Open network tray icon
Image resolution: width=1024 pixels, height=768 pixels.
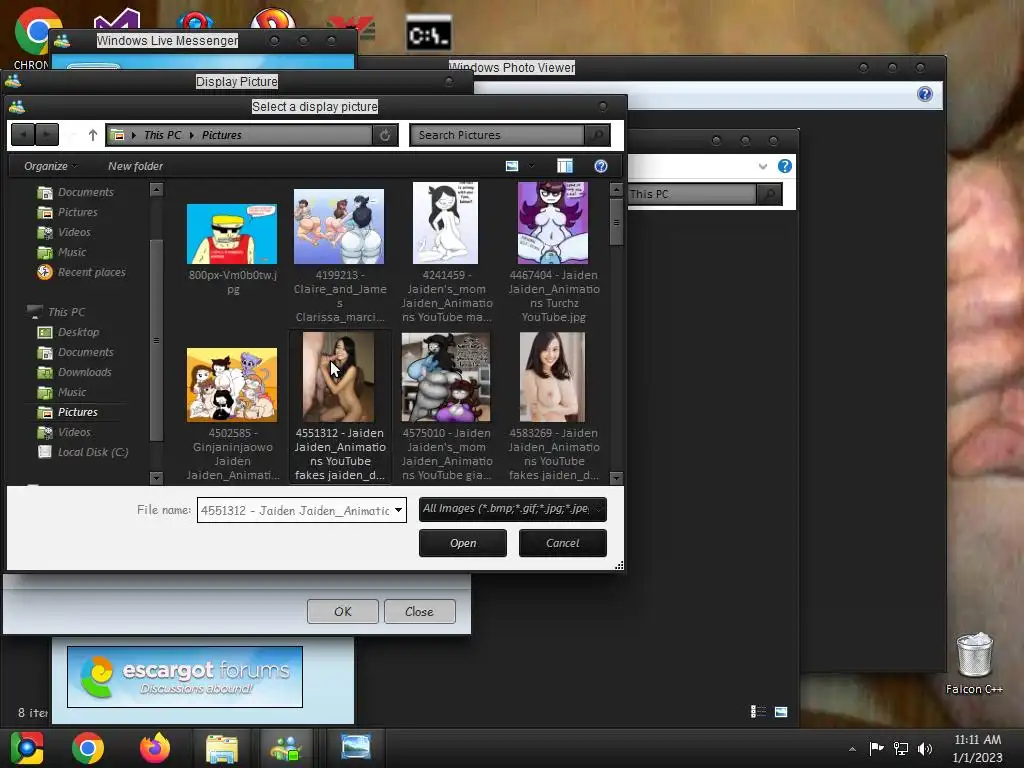click(x=901, y=748)
